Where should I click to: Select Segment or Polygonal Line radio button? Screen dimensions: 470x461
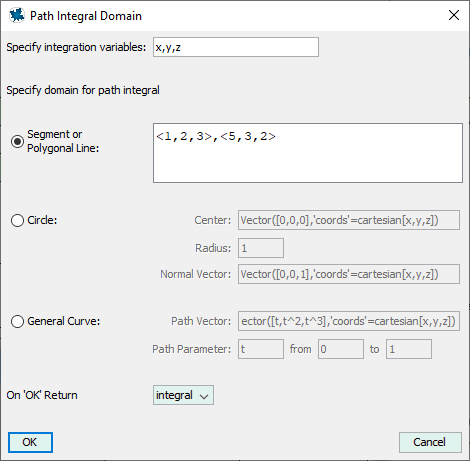click(x=17, y=142)
